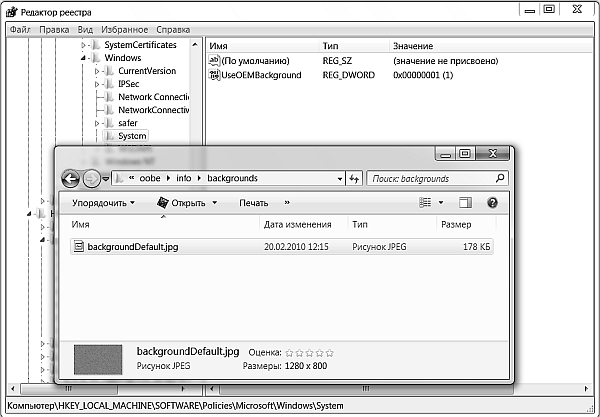Select the backgroundDefault.jpg file icon

(78, 246)
